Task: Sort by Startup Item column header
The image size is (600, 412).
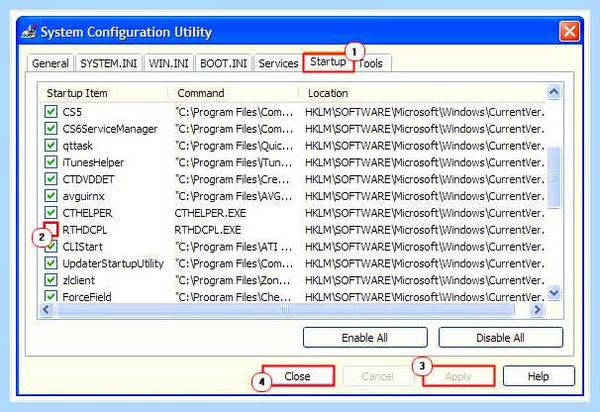Action: tap(103, 93)
